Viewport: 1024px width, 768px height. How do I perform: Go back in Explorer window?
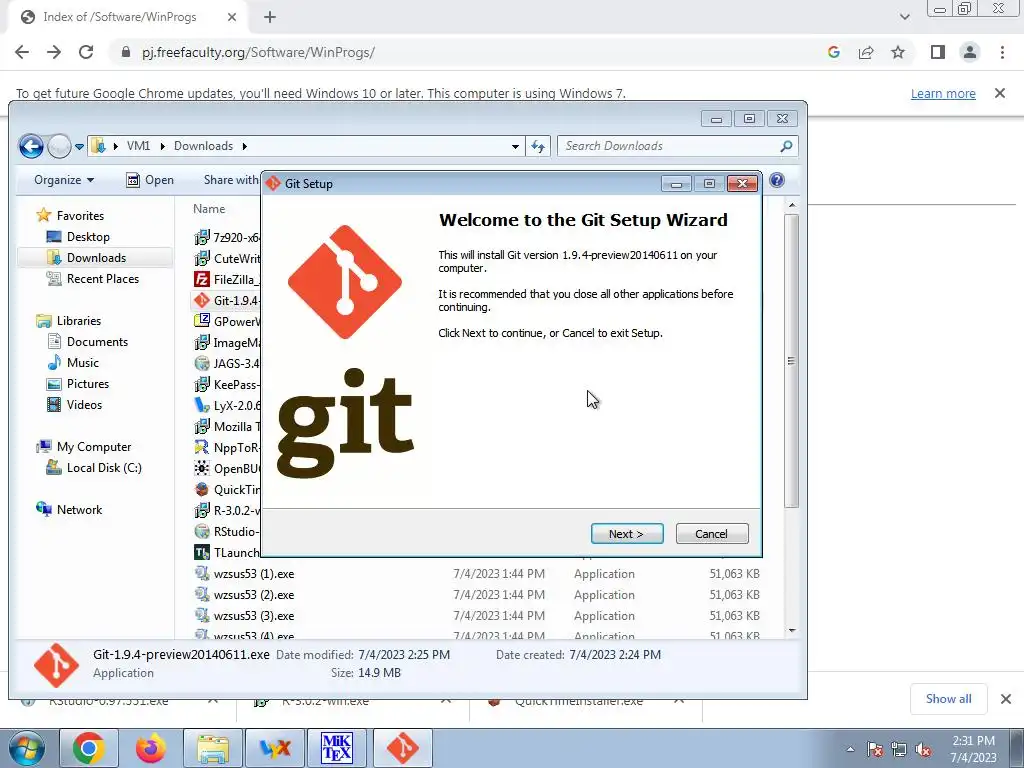tap(30, 146)
